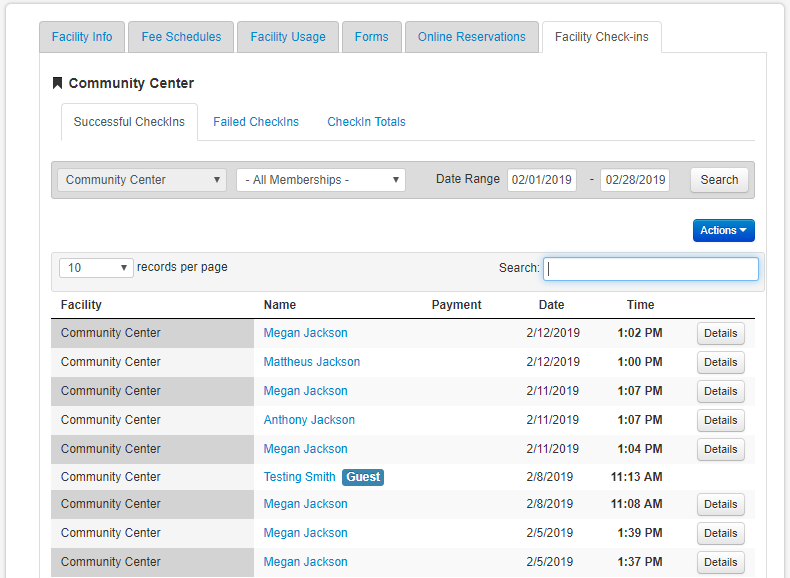Open Details for Megan Jackson 1:02 PM check-in
The image size is (790, 578).
720,334
